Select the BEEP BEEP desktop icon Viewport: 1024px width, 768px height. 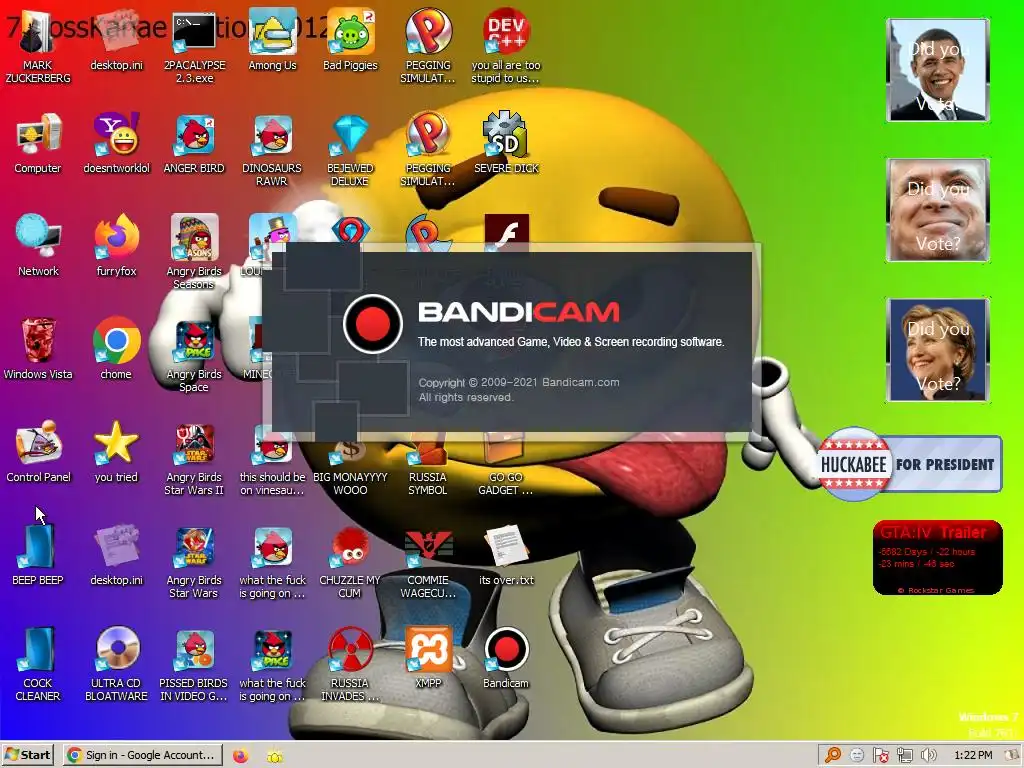click(38, 554)
